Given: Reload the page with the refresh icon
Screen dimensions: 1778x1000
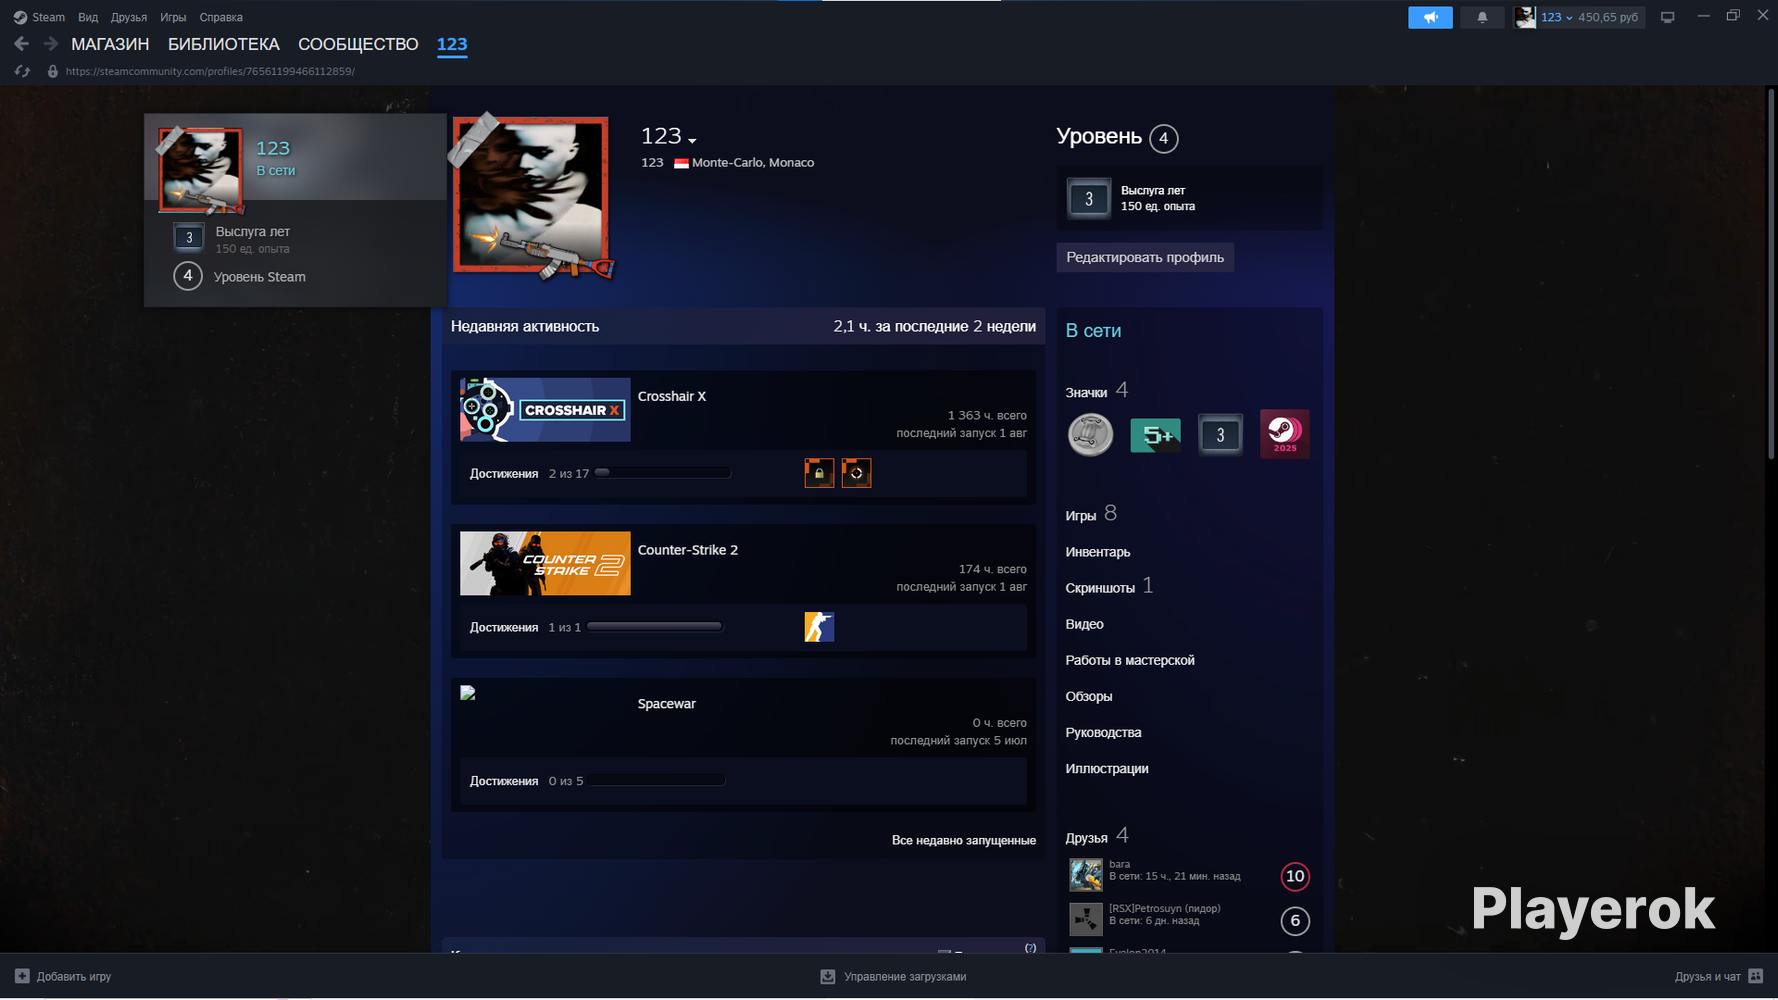Looking at the screenshot, I should pyautogui.click(x=22, y=71).
